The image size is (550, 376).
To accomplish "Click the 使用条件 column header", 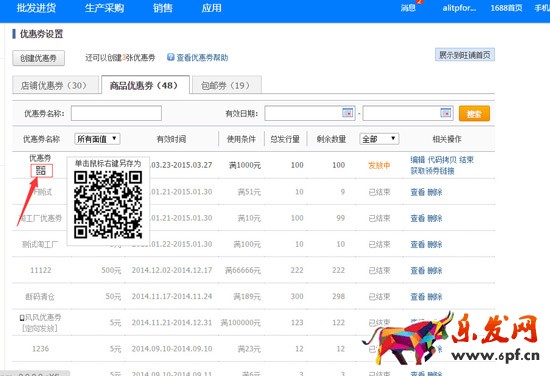I will pyautogui.click(x=241, y=139).
